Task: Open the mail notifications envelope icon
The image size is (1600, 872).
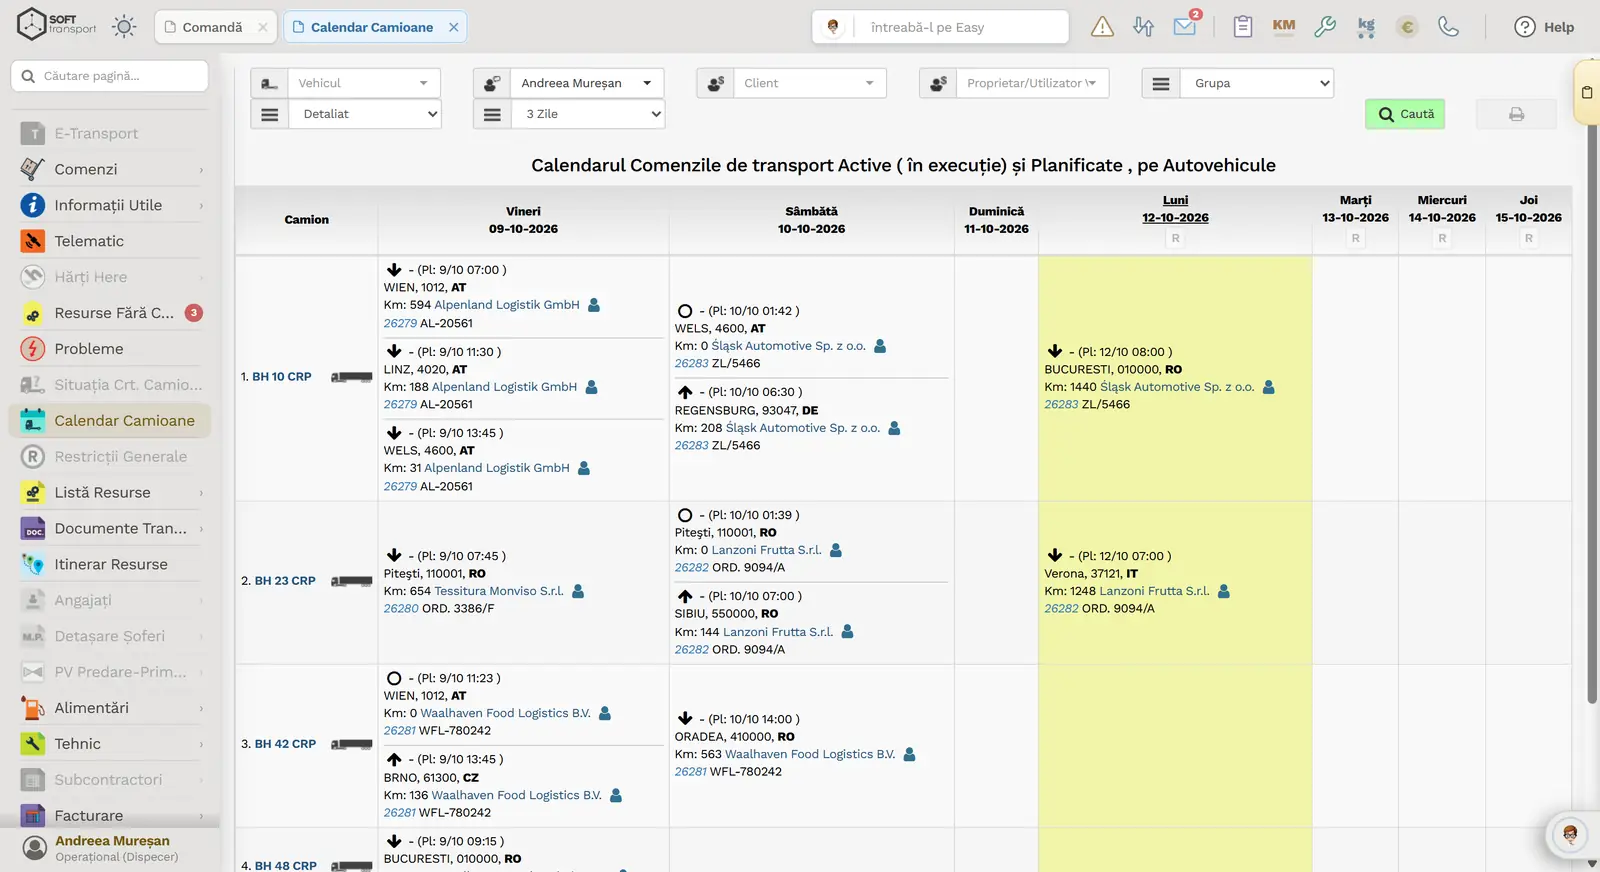Action: (1186, 26)
